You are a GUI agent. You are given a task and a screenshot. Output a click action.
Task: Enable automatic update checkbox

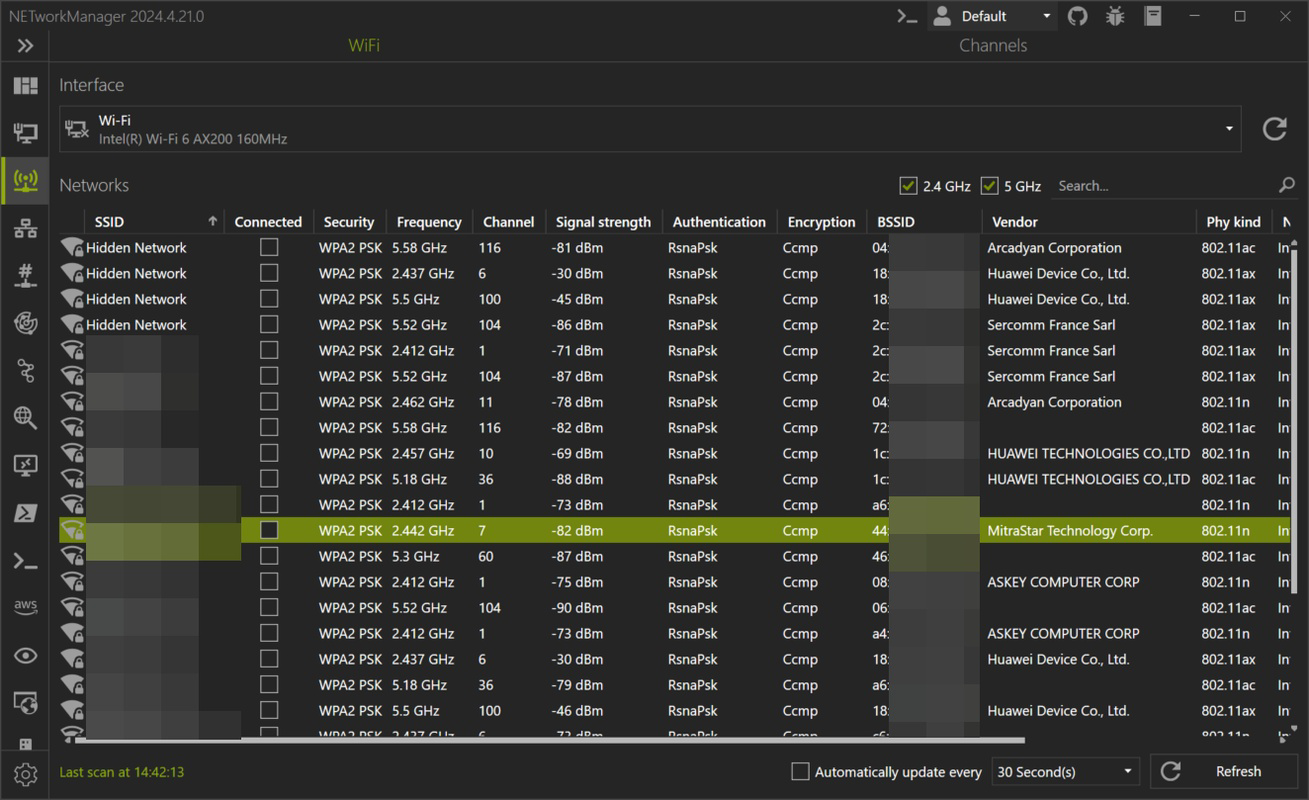pos(800,771)
